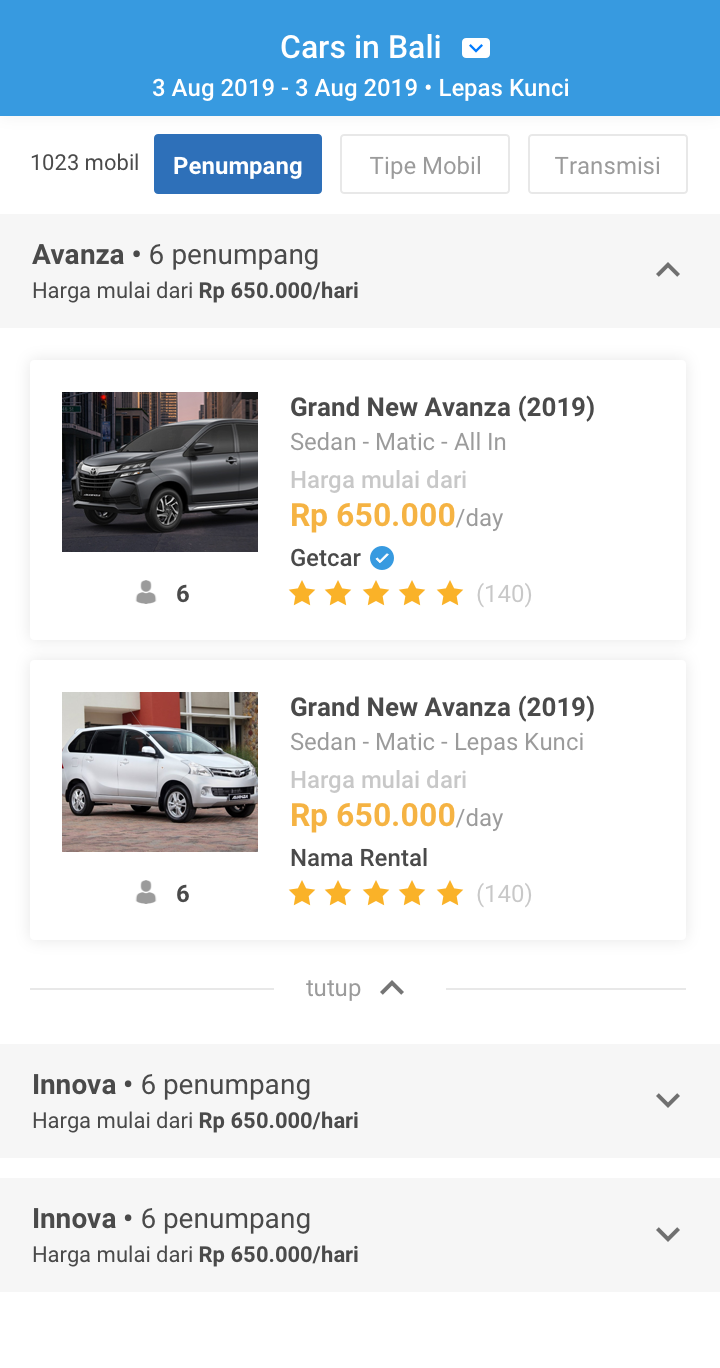Open the dark grey Avanza photo

point(160,472)
